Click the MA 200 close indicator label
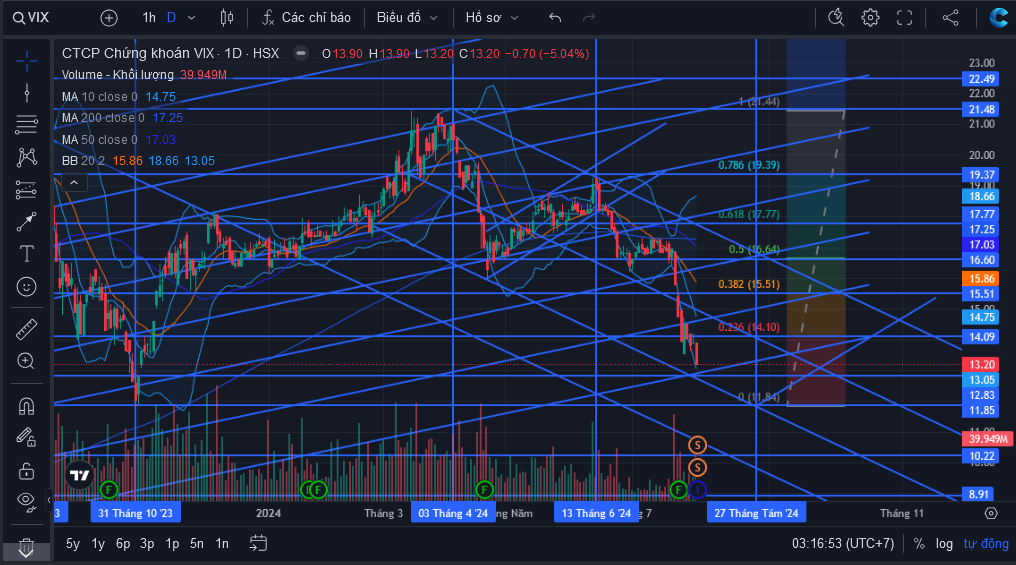The width and height of the screenshot is (1016, 565). pyautogui.click(x=103, y=118)
